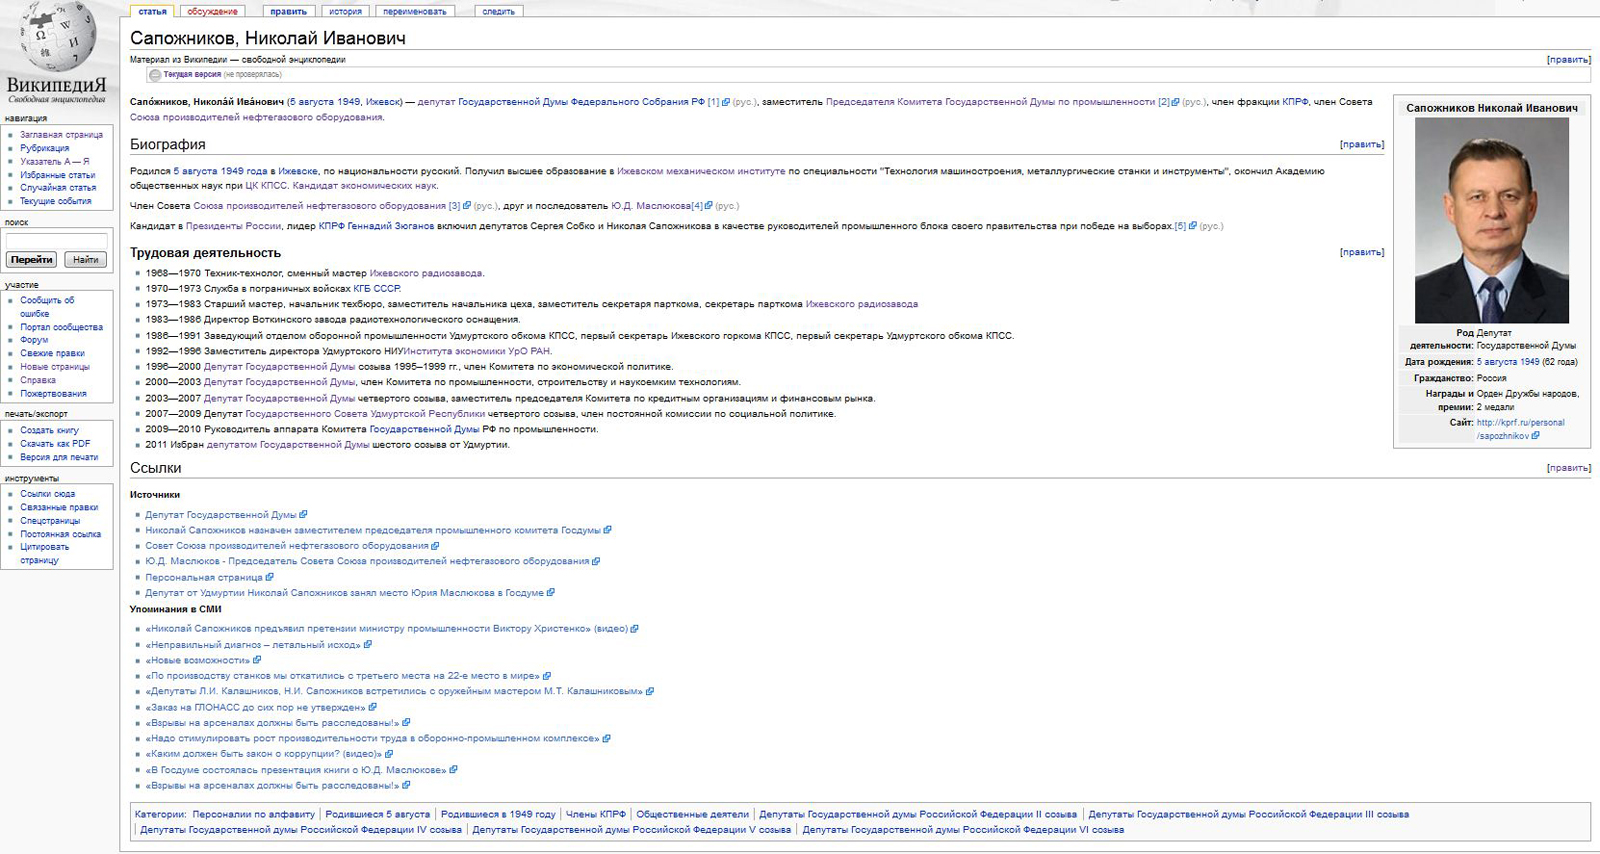Focus the sidebar search input field
This screenshot has height=854, width=1600.
tap(57, 241)
